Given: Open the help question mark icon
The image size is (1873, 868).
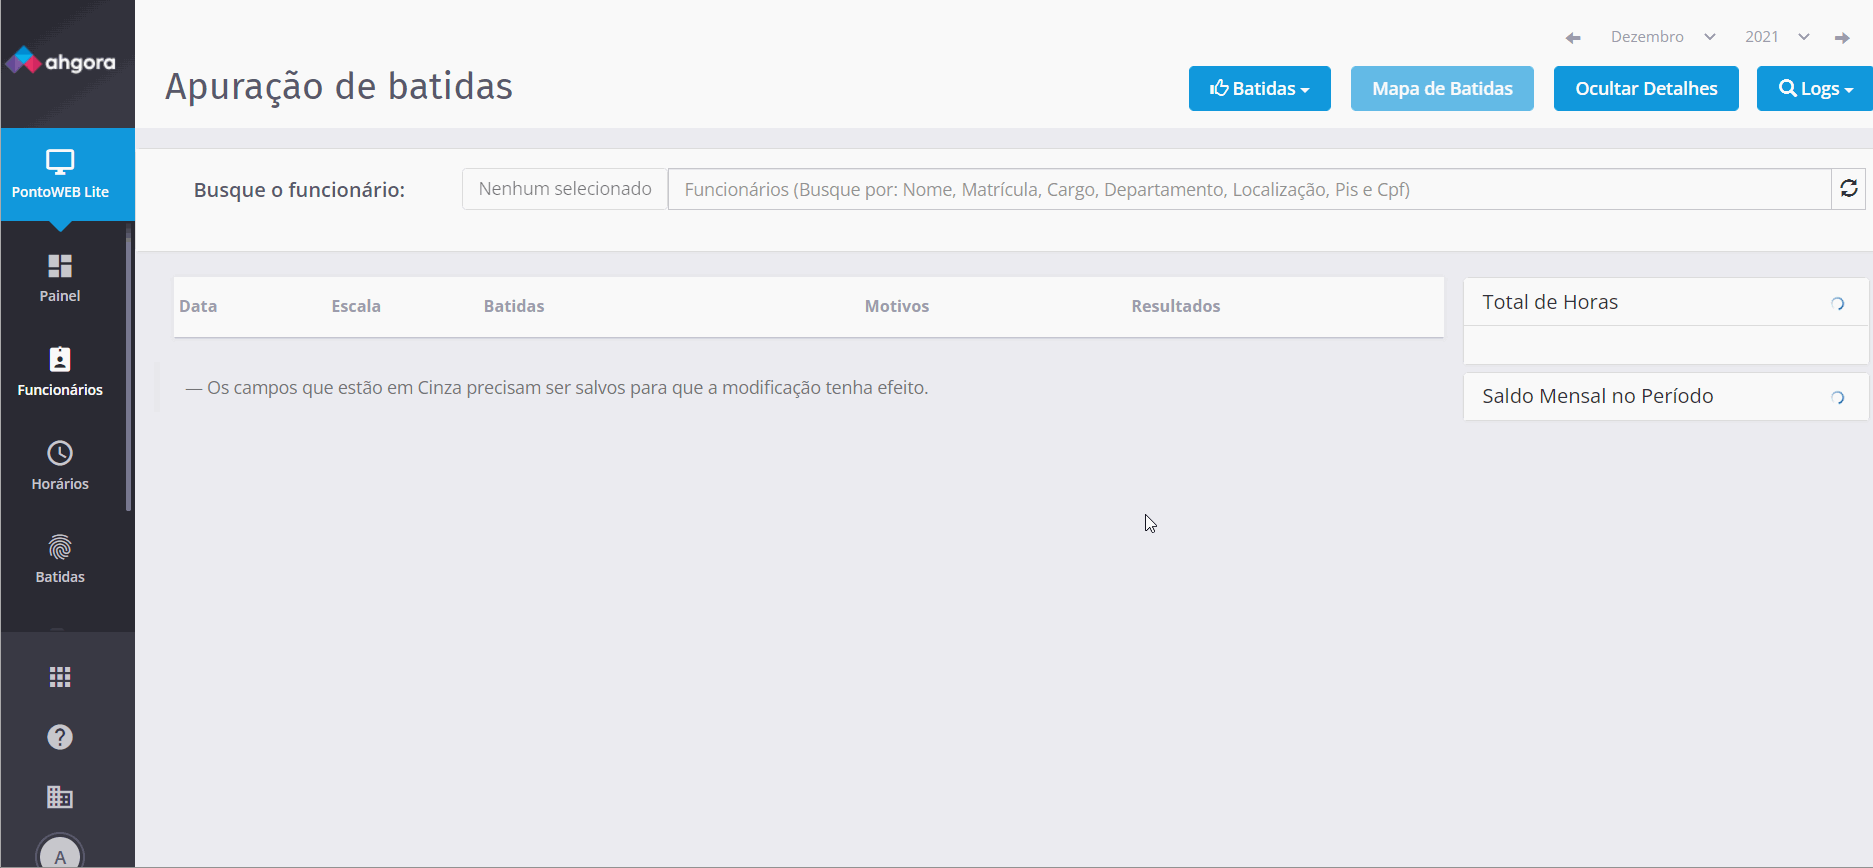Looking at the screenshot, I should [60, 737].
